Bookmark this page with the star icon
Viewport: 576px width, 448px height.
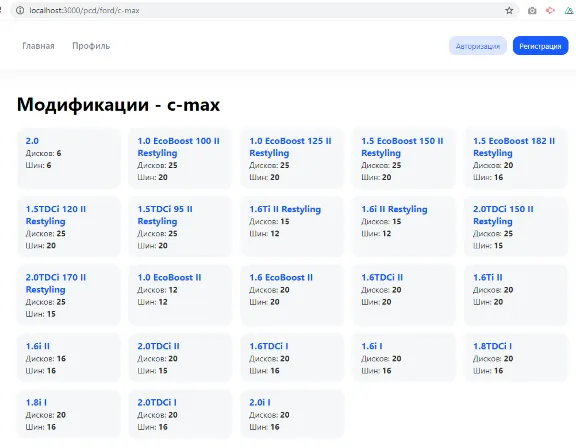pyautogui.click(x=509, y=10)
